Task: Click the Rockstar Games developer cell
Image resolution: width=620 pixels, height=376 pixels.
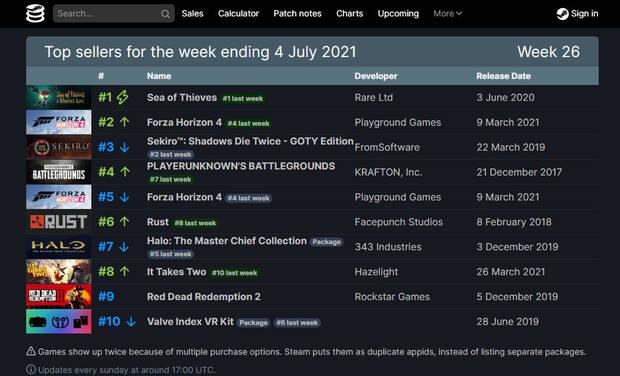Action: 392,297
